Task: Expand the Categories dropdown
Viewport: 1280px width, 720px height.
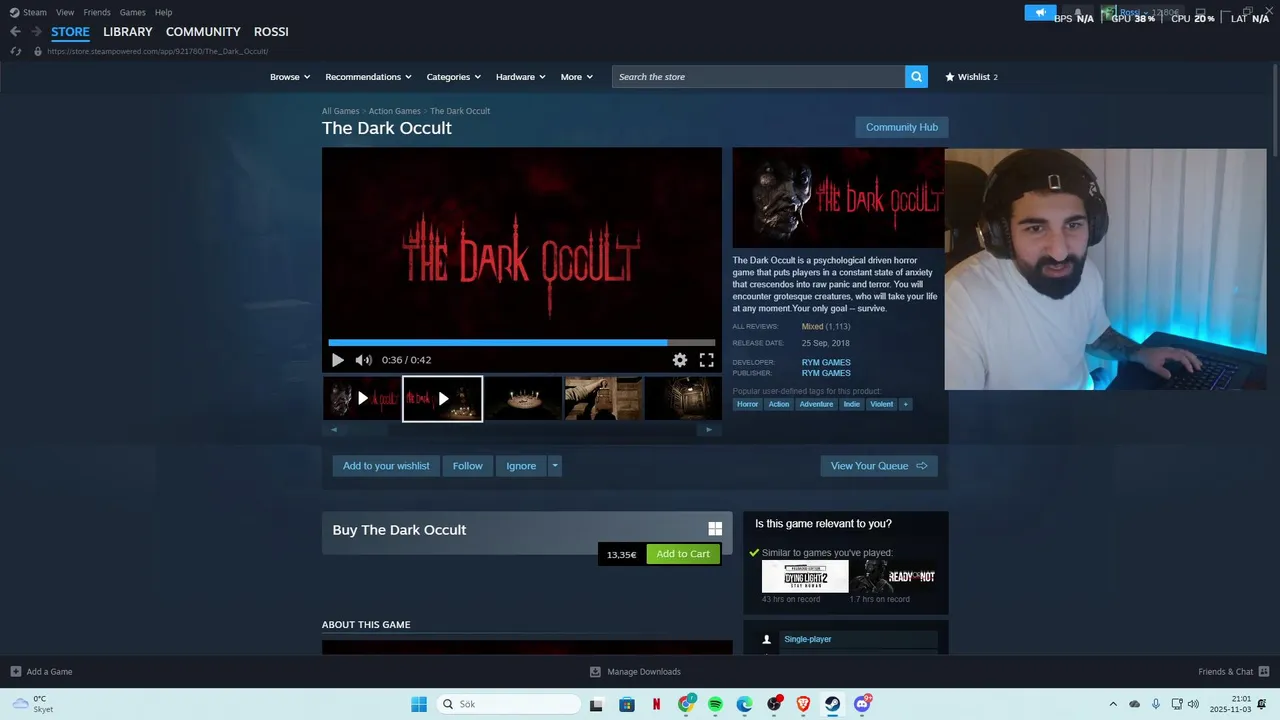Action: [x=453, y=77]
